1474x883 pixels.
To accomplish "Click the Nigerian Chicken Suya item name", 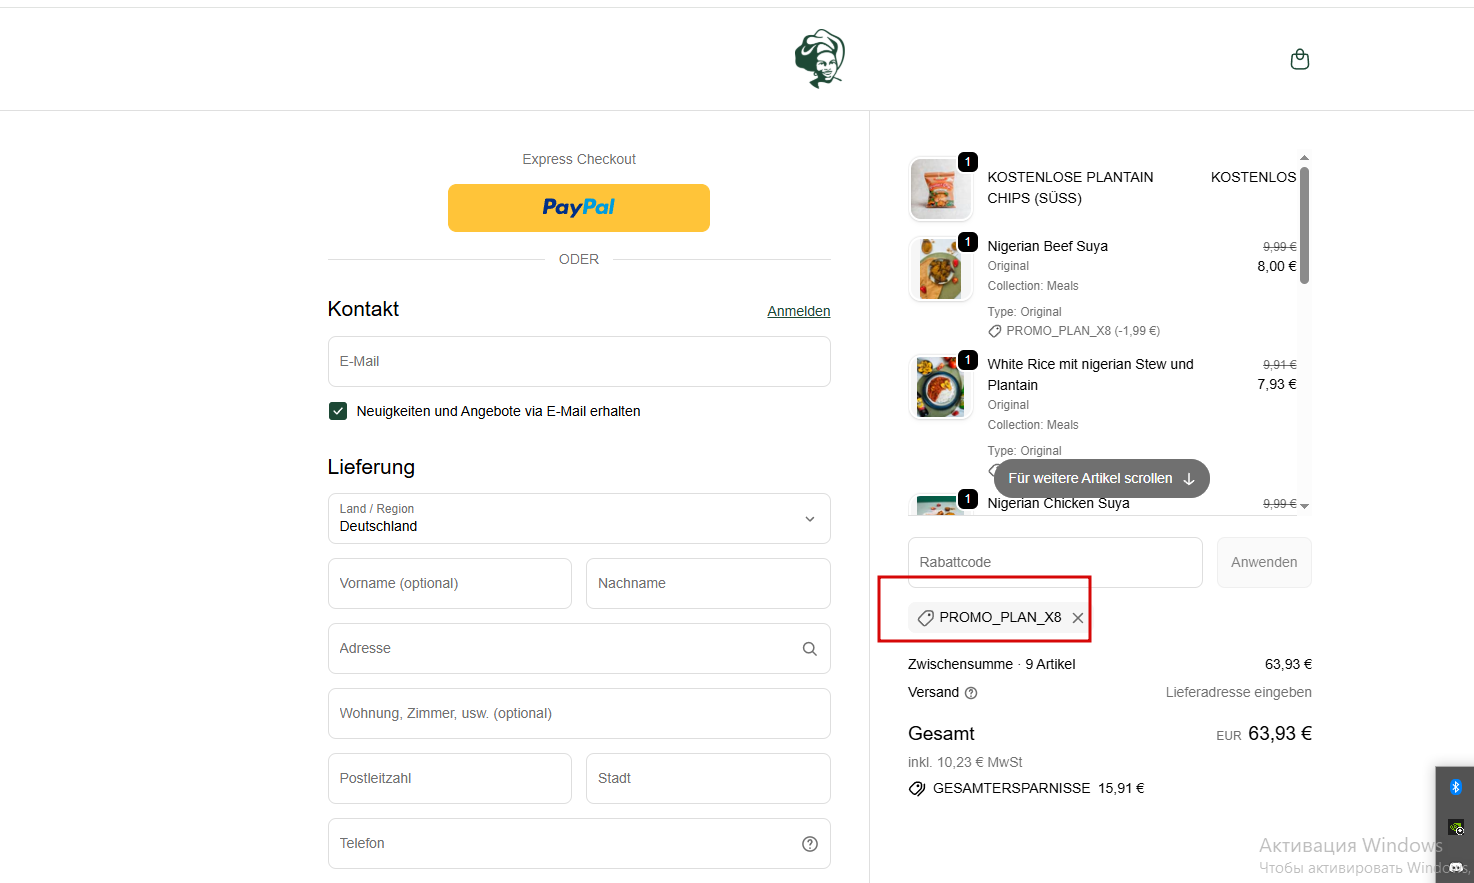I will (x=1058, y=503).
